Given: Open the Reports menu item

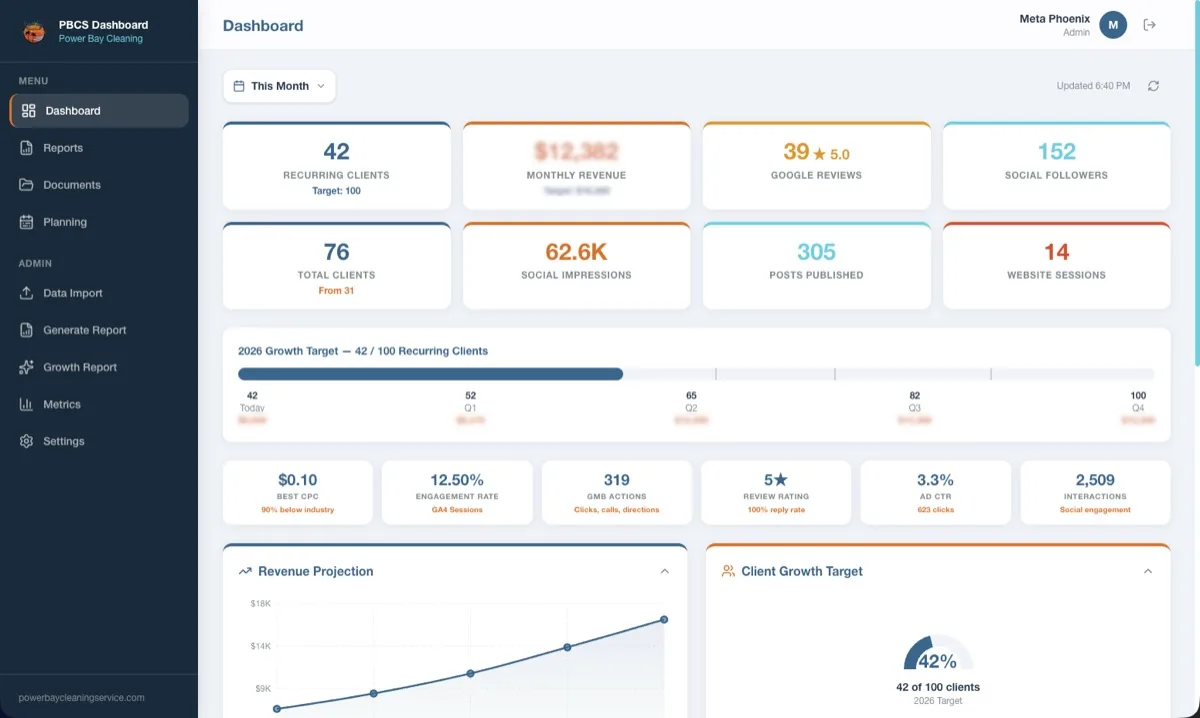Looking at the screenshot, I should click(x=99, y=148).
